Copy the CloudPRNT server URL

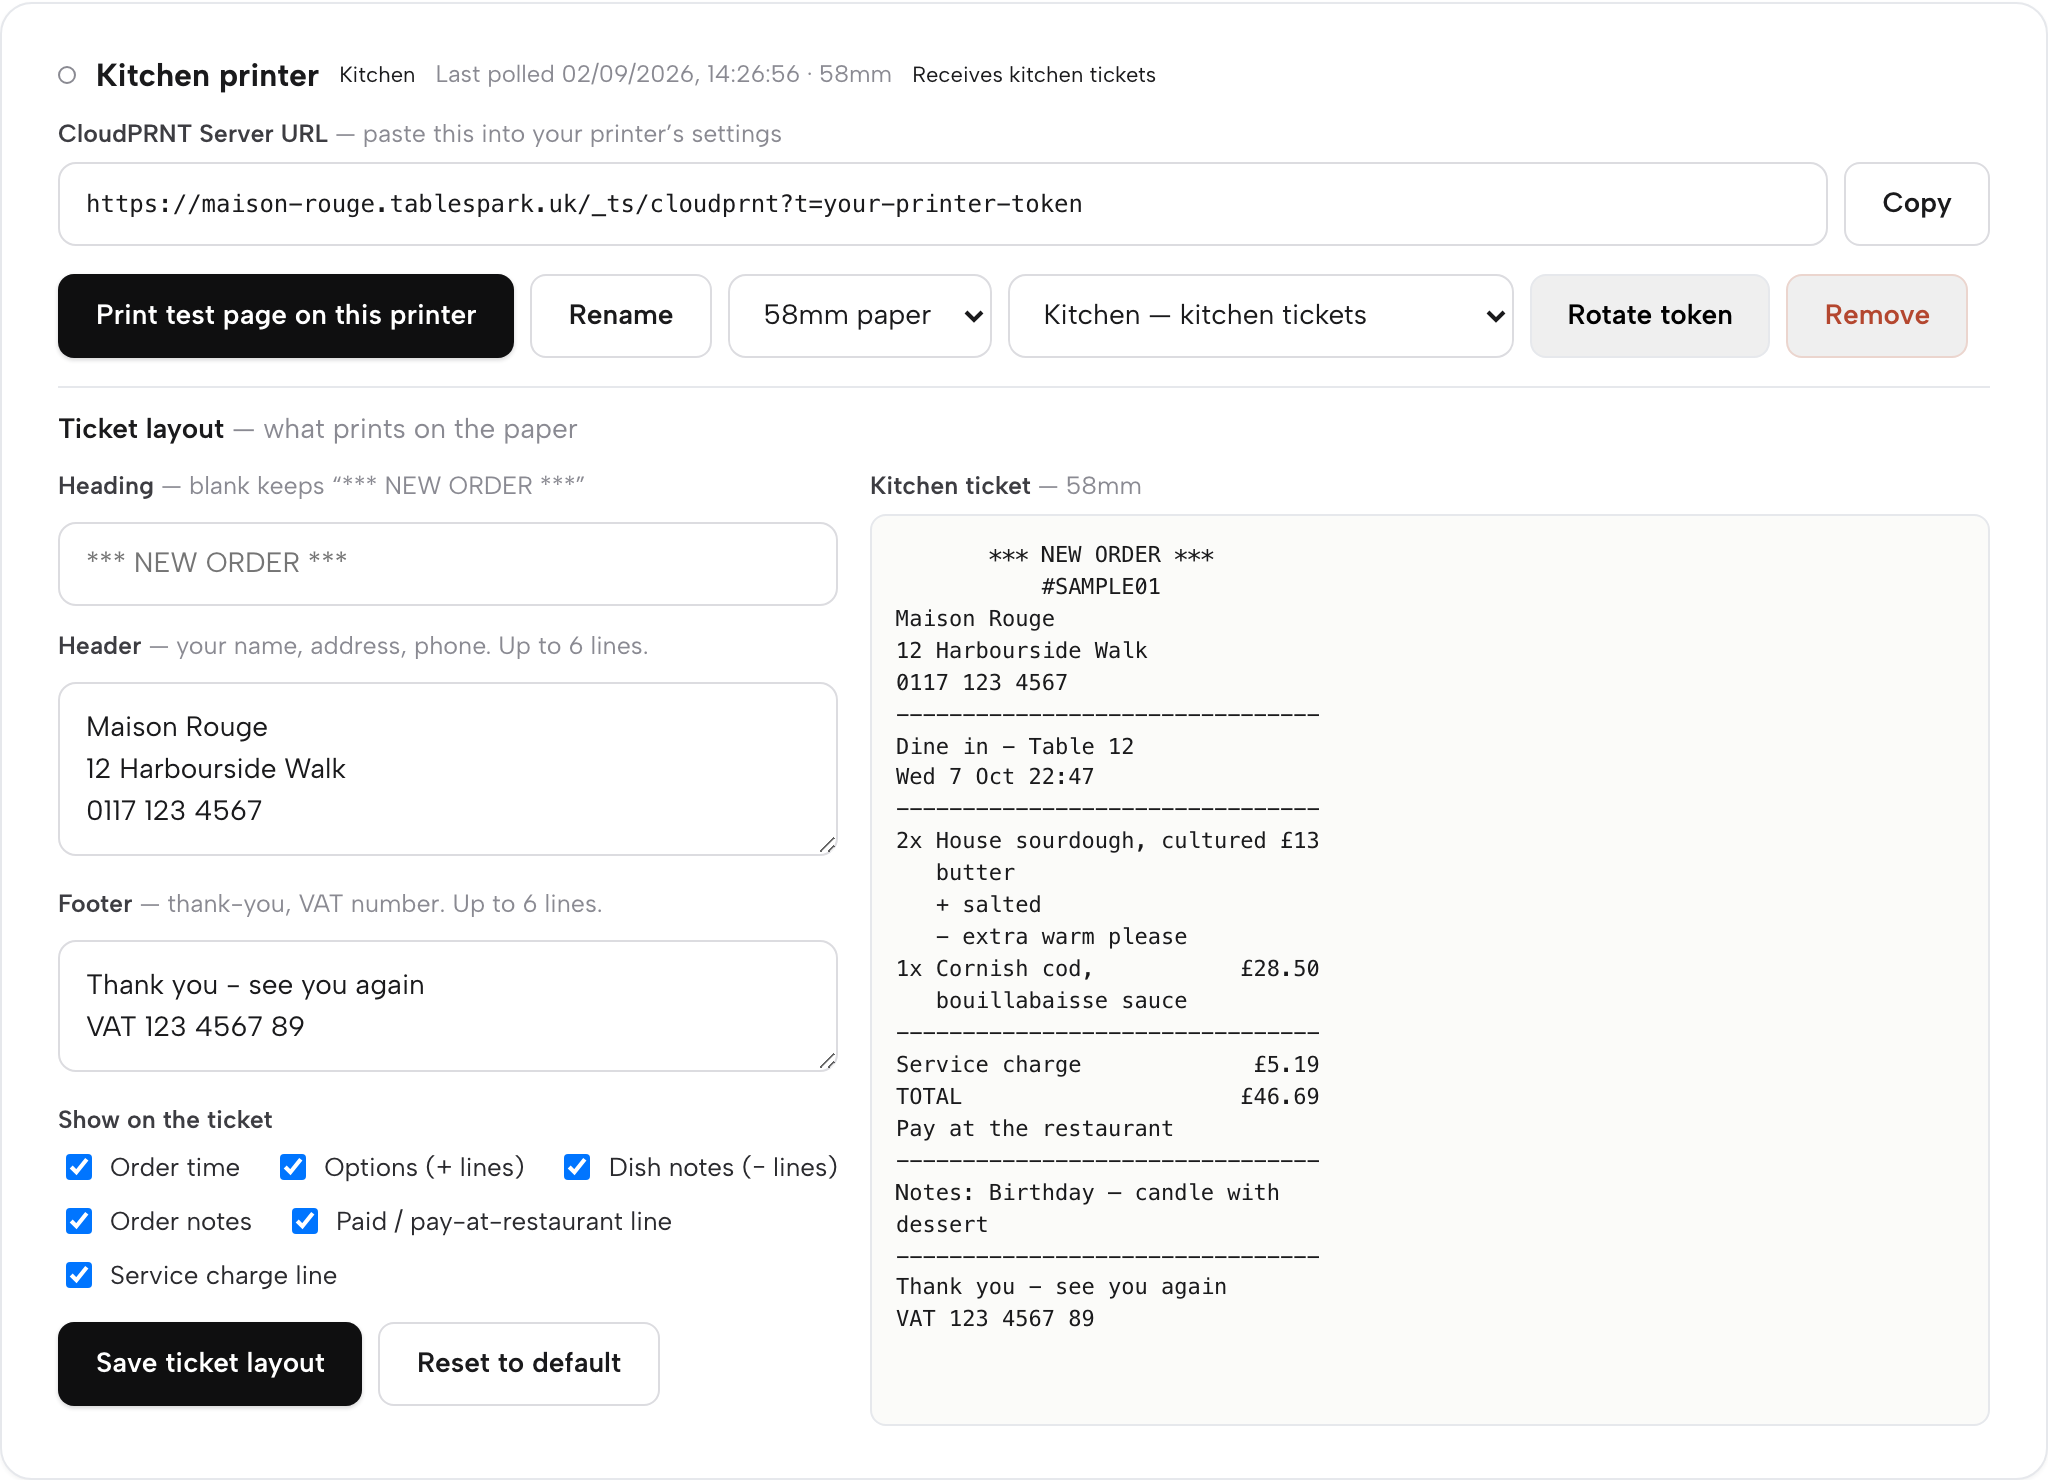(x=1916, y=204)
